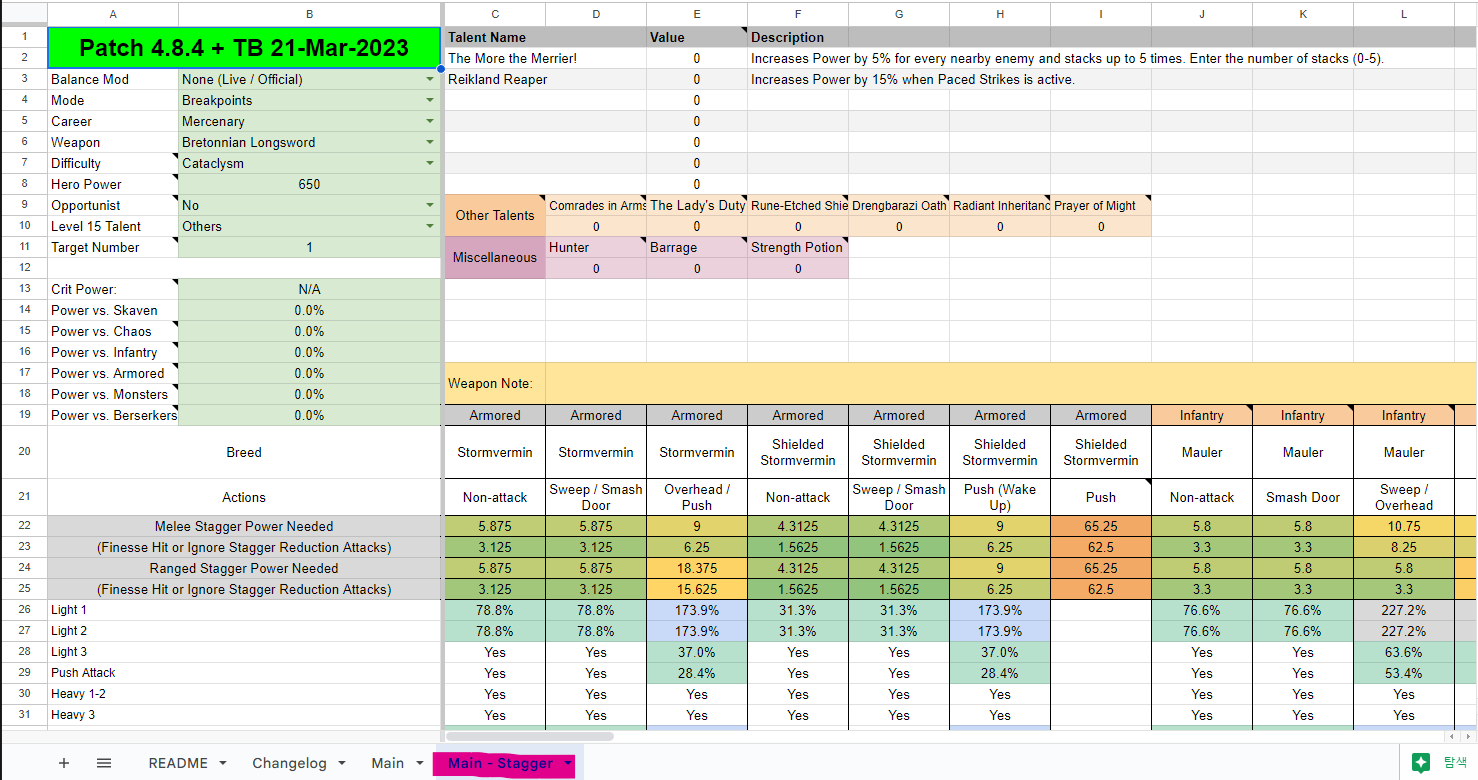Open the Main tab's menu arrow
This screenshot has height=780, width=1478.
click(419, 763)
